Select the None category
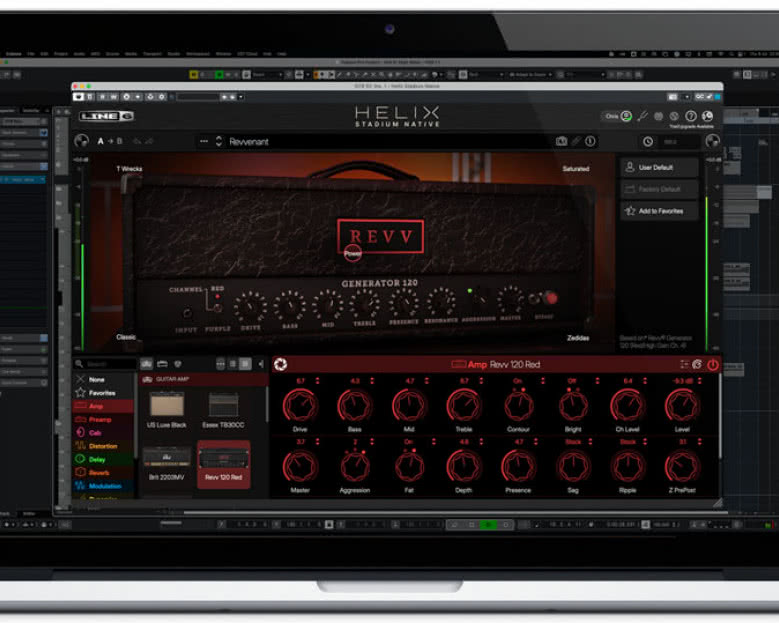779x623 pixels. 103,380
